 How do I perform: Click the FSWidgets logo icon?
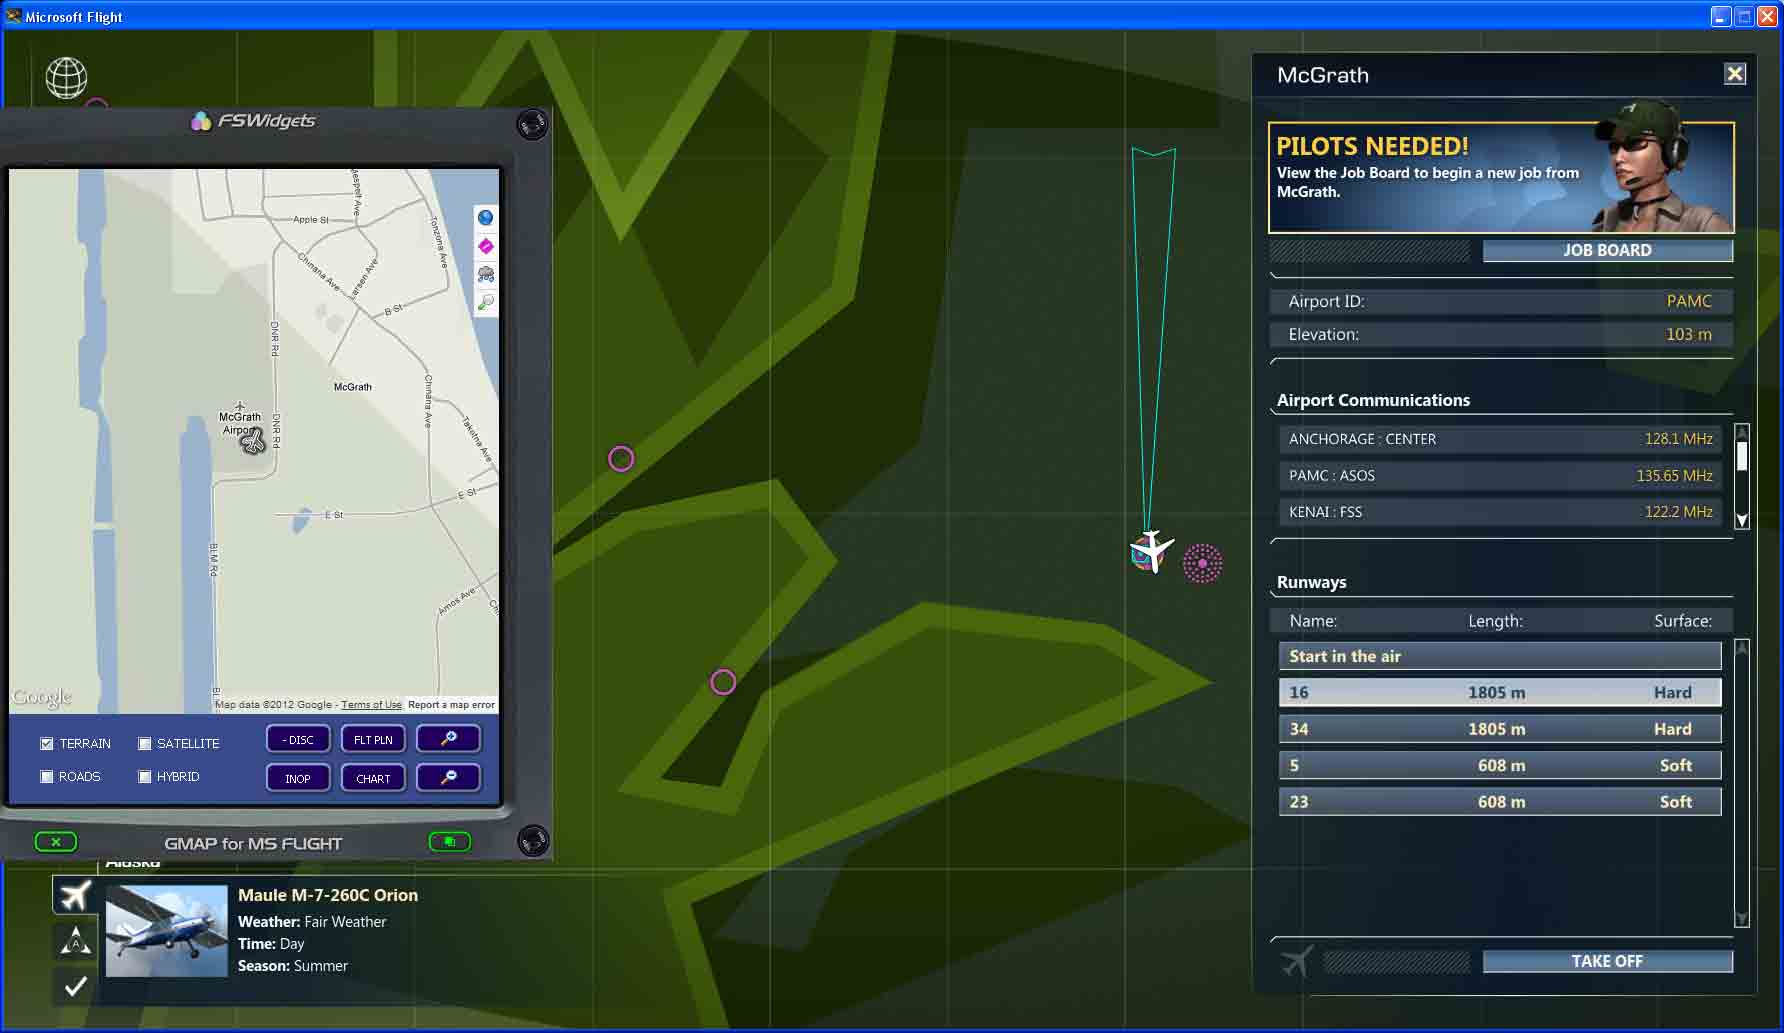click(x=201, y=121)
